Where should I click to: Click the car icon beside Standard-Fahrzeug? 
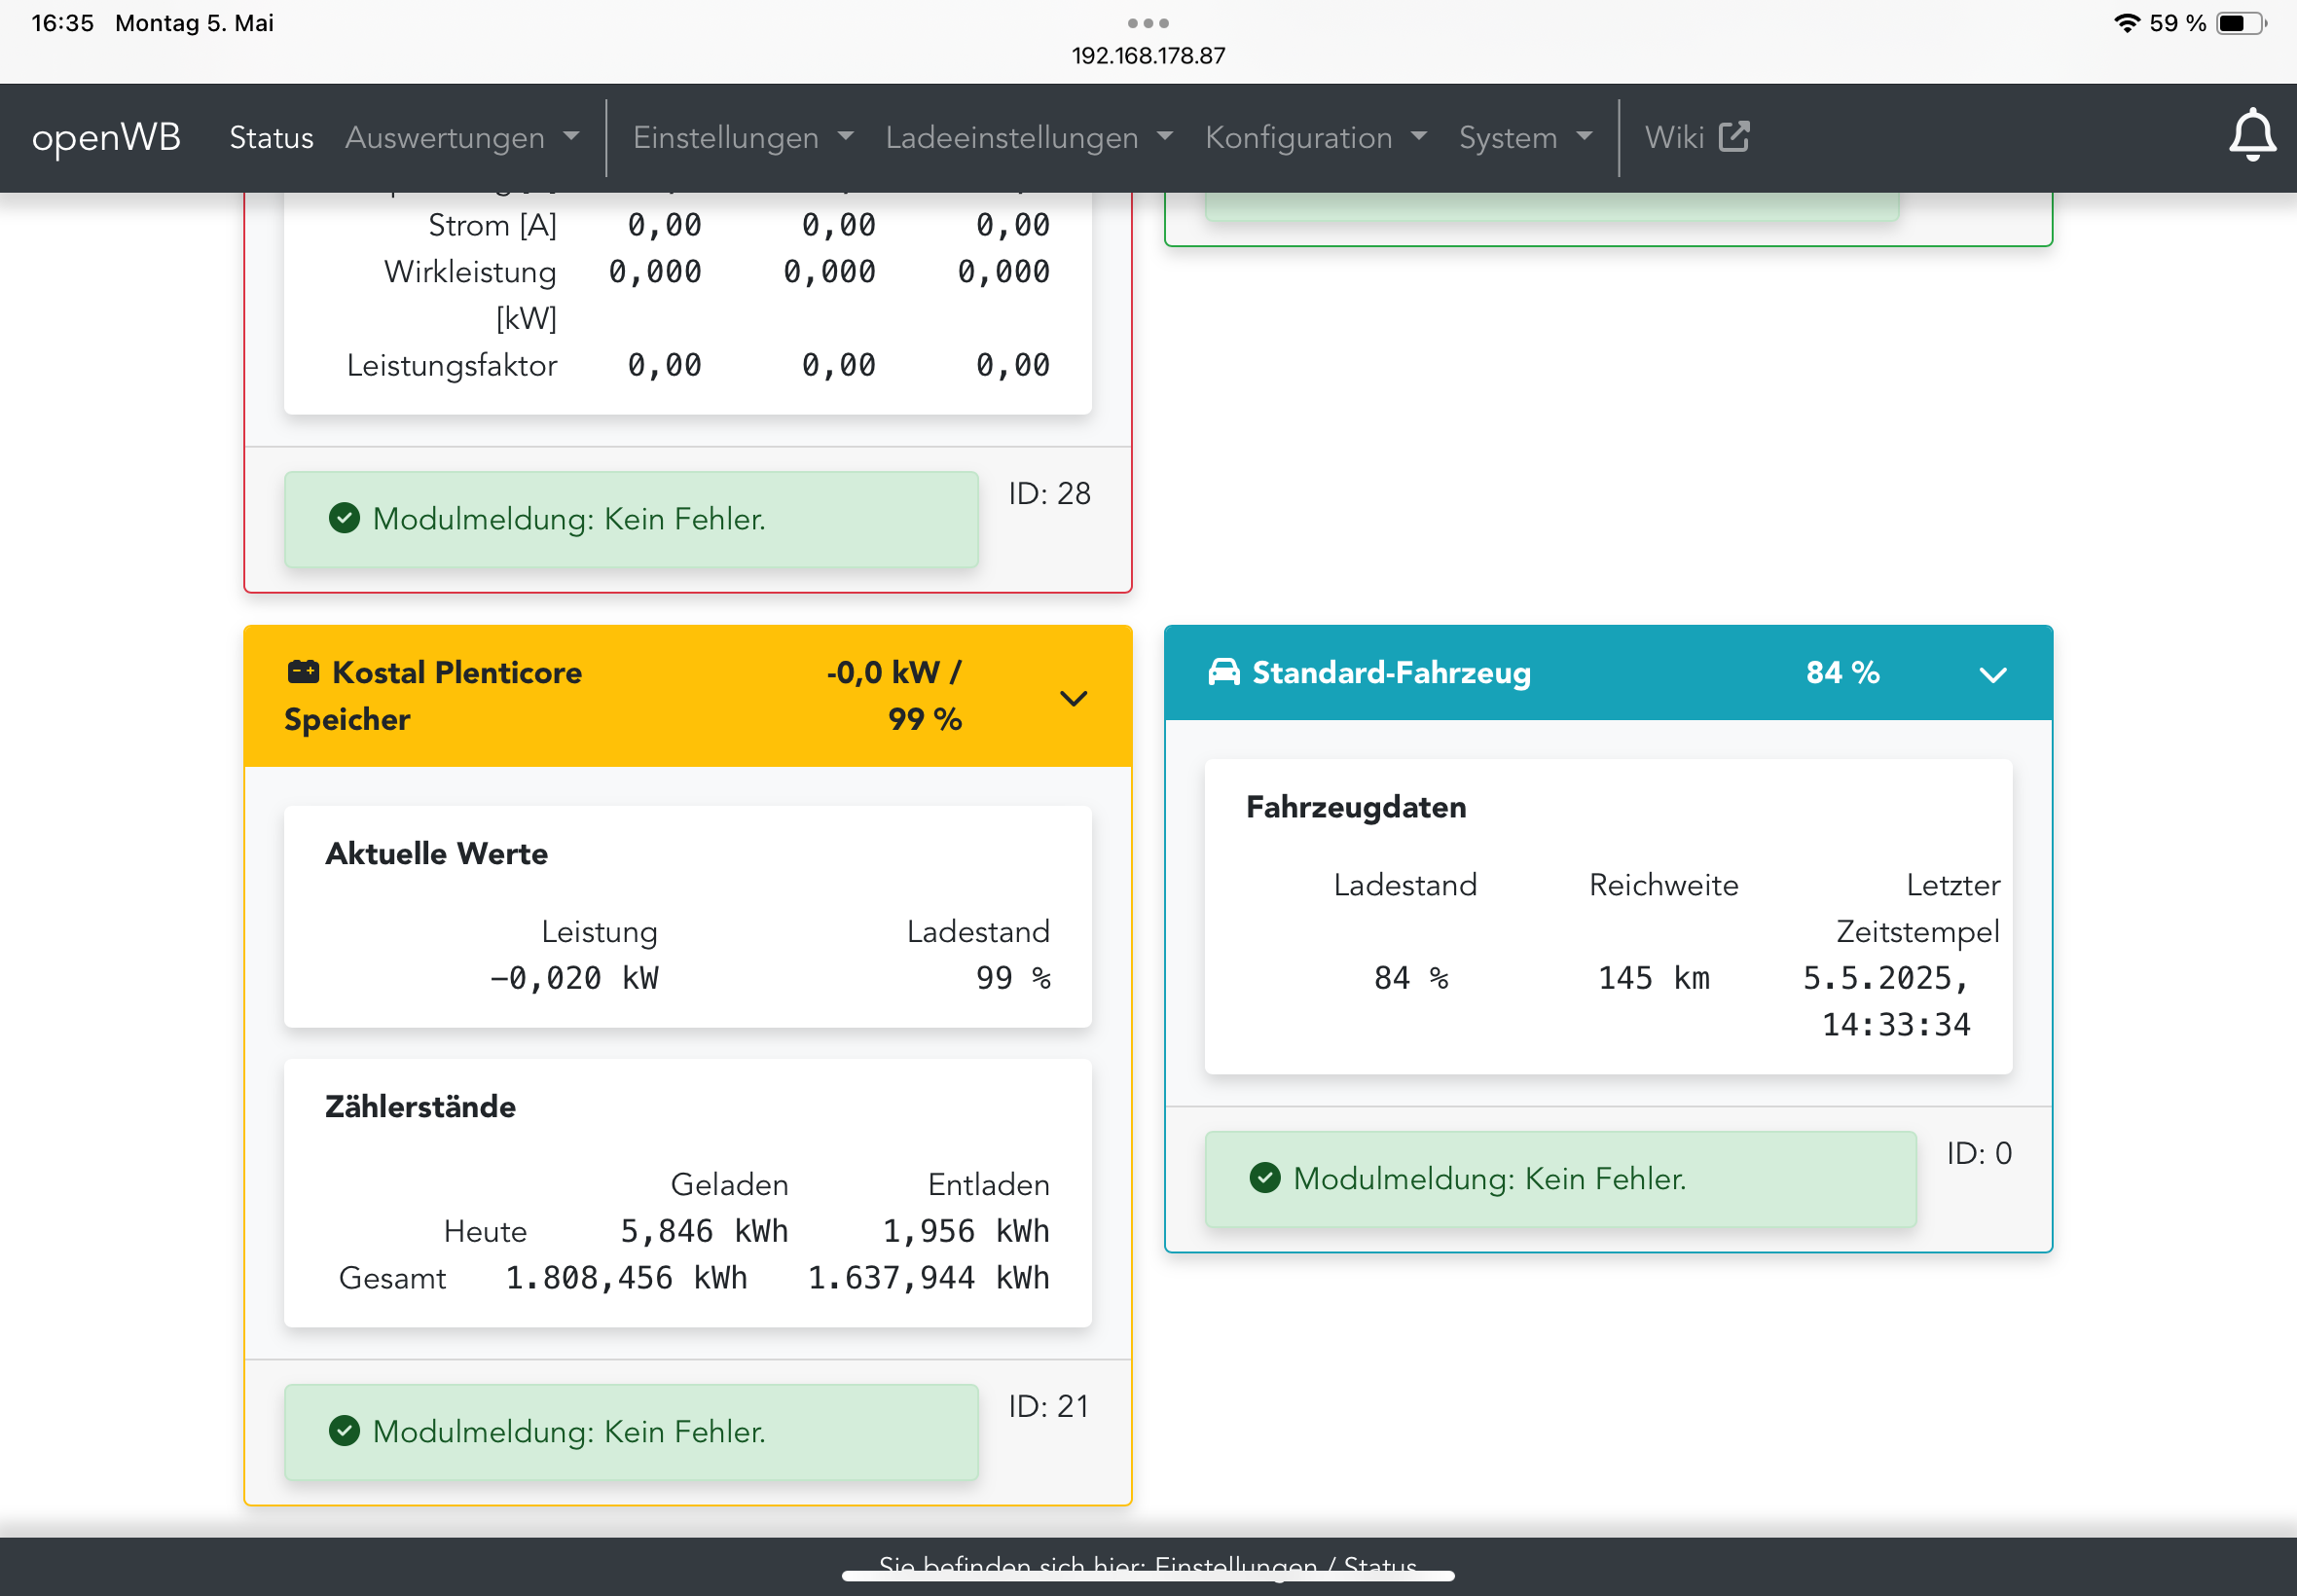pyautogui.click(x=1223, y=672)
